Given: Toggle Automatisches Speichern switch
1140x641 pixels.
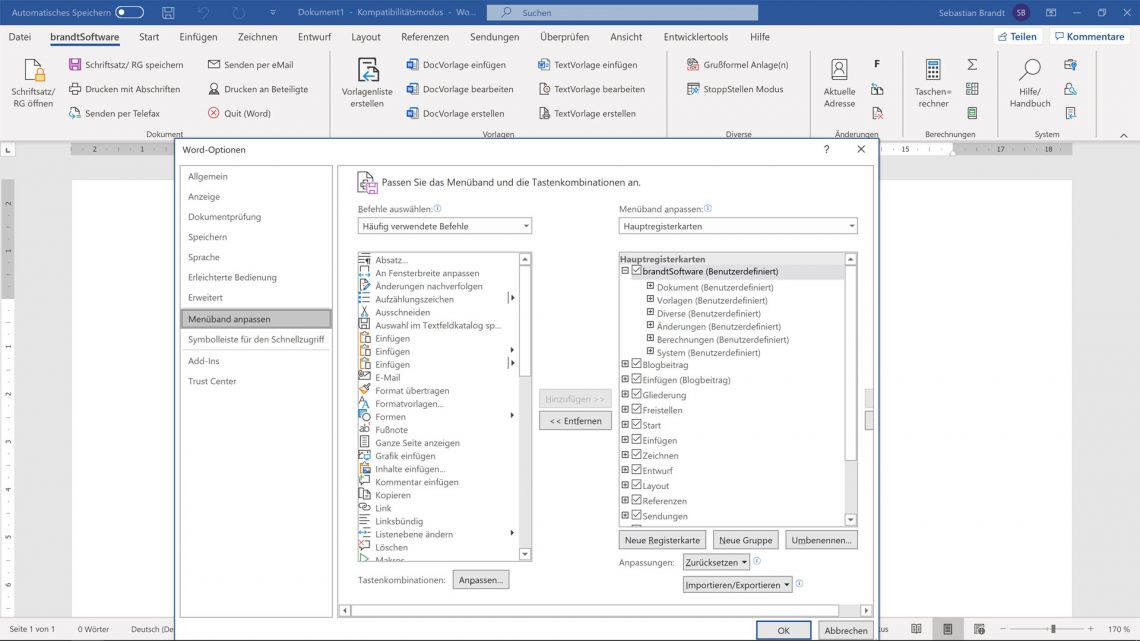Looking at the screenshot, I should [129, 12].
